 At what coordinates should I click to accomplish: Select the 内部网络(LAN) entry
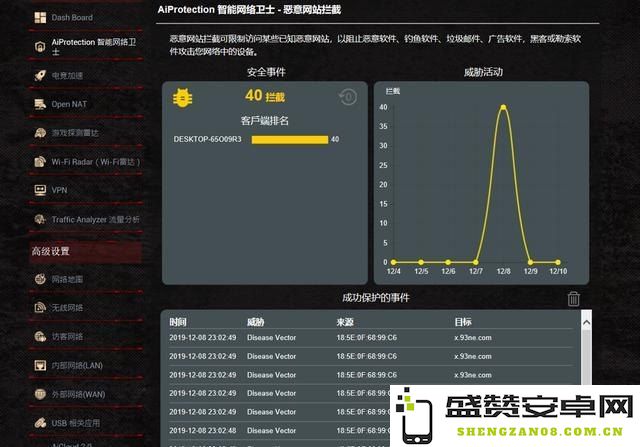(x=77, y=365)
